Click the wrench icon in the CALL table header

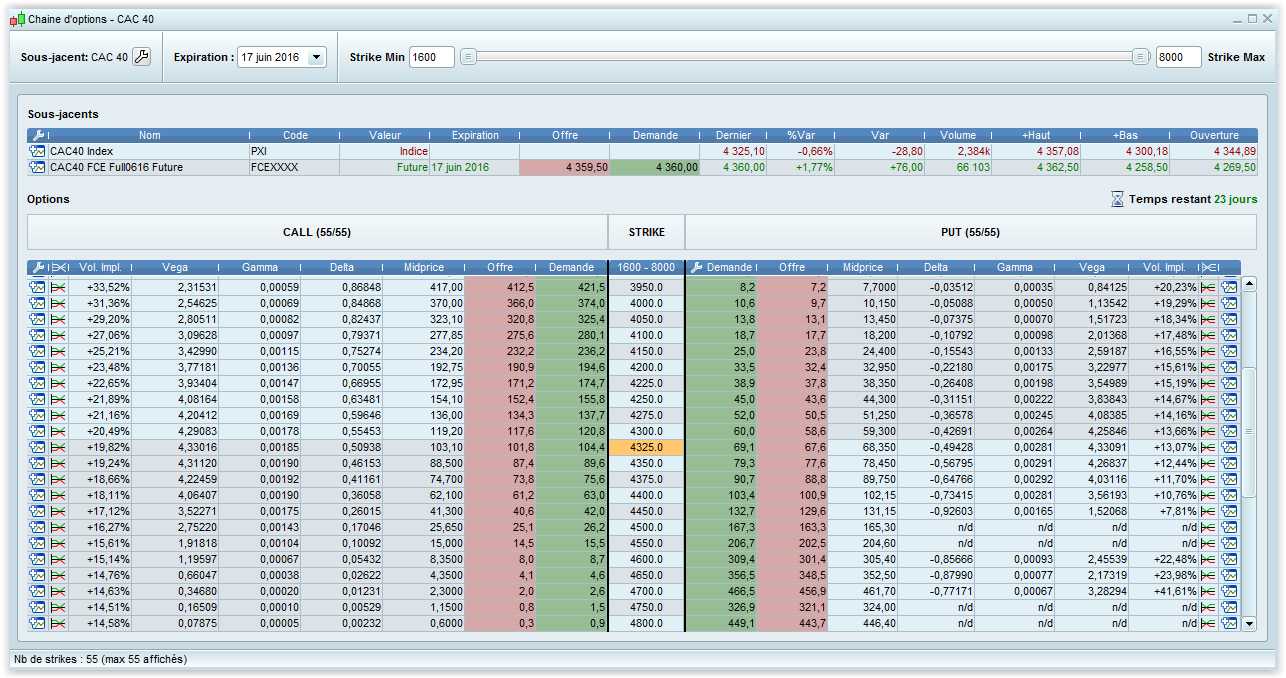(x=37, y=267)
